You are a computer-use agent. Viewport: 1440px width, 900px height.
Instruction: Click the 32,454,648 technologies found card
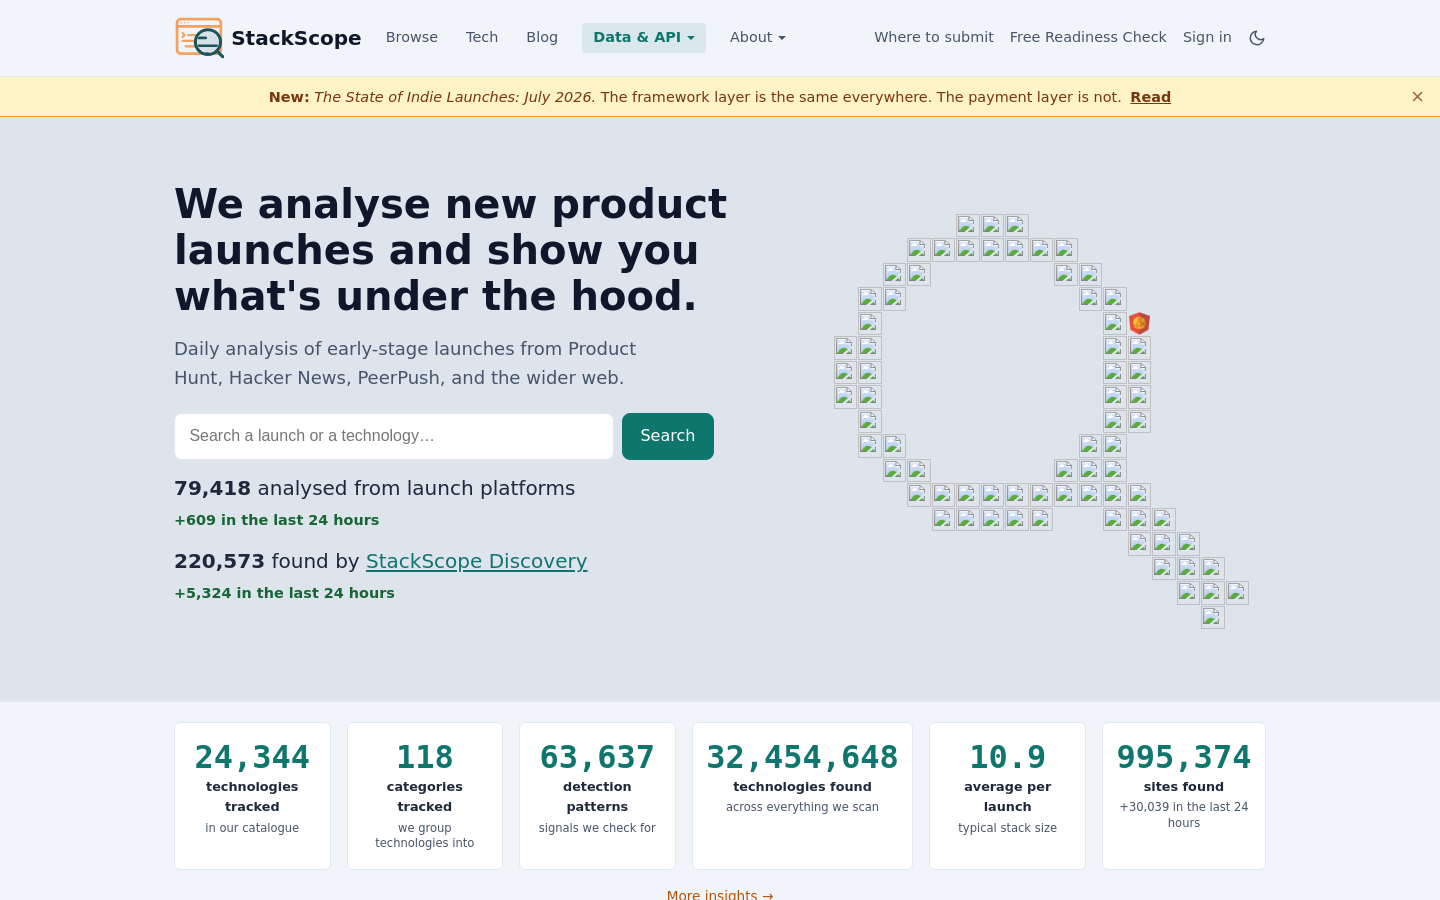(x=802, y=796)
